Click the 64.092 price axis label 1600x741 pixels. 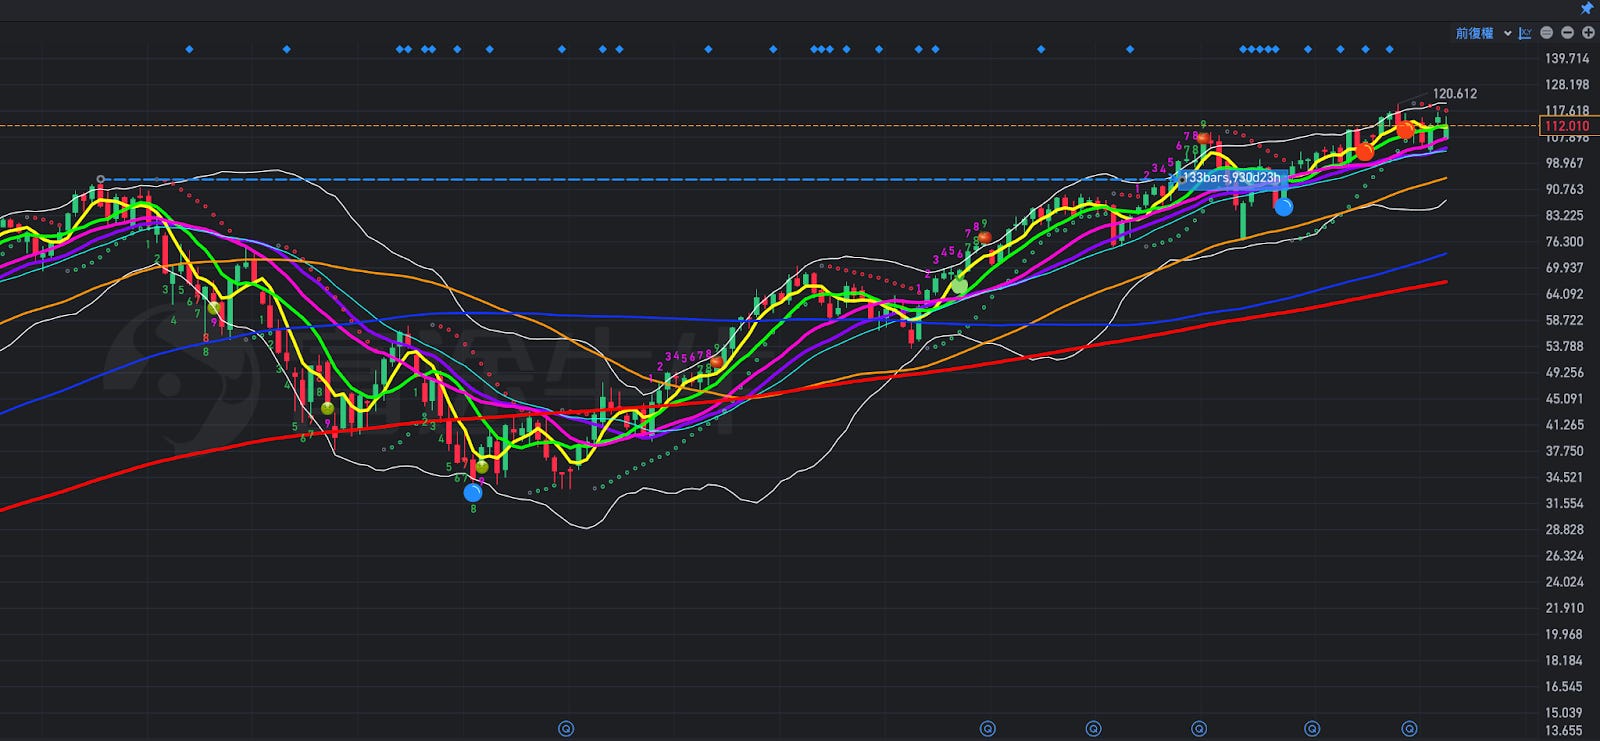pyautogui.click(x=1565, y=294)
